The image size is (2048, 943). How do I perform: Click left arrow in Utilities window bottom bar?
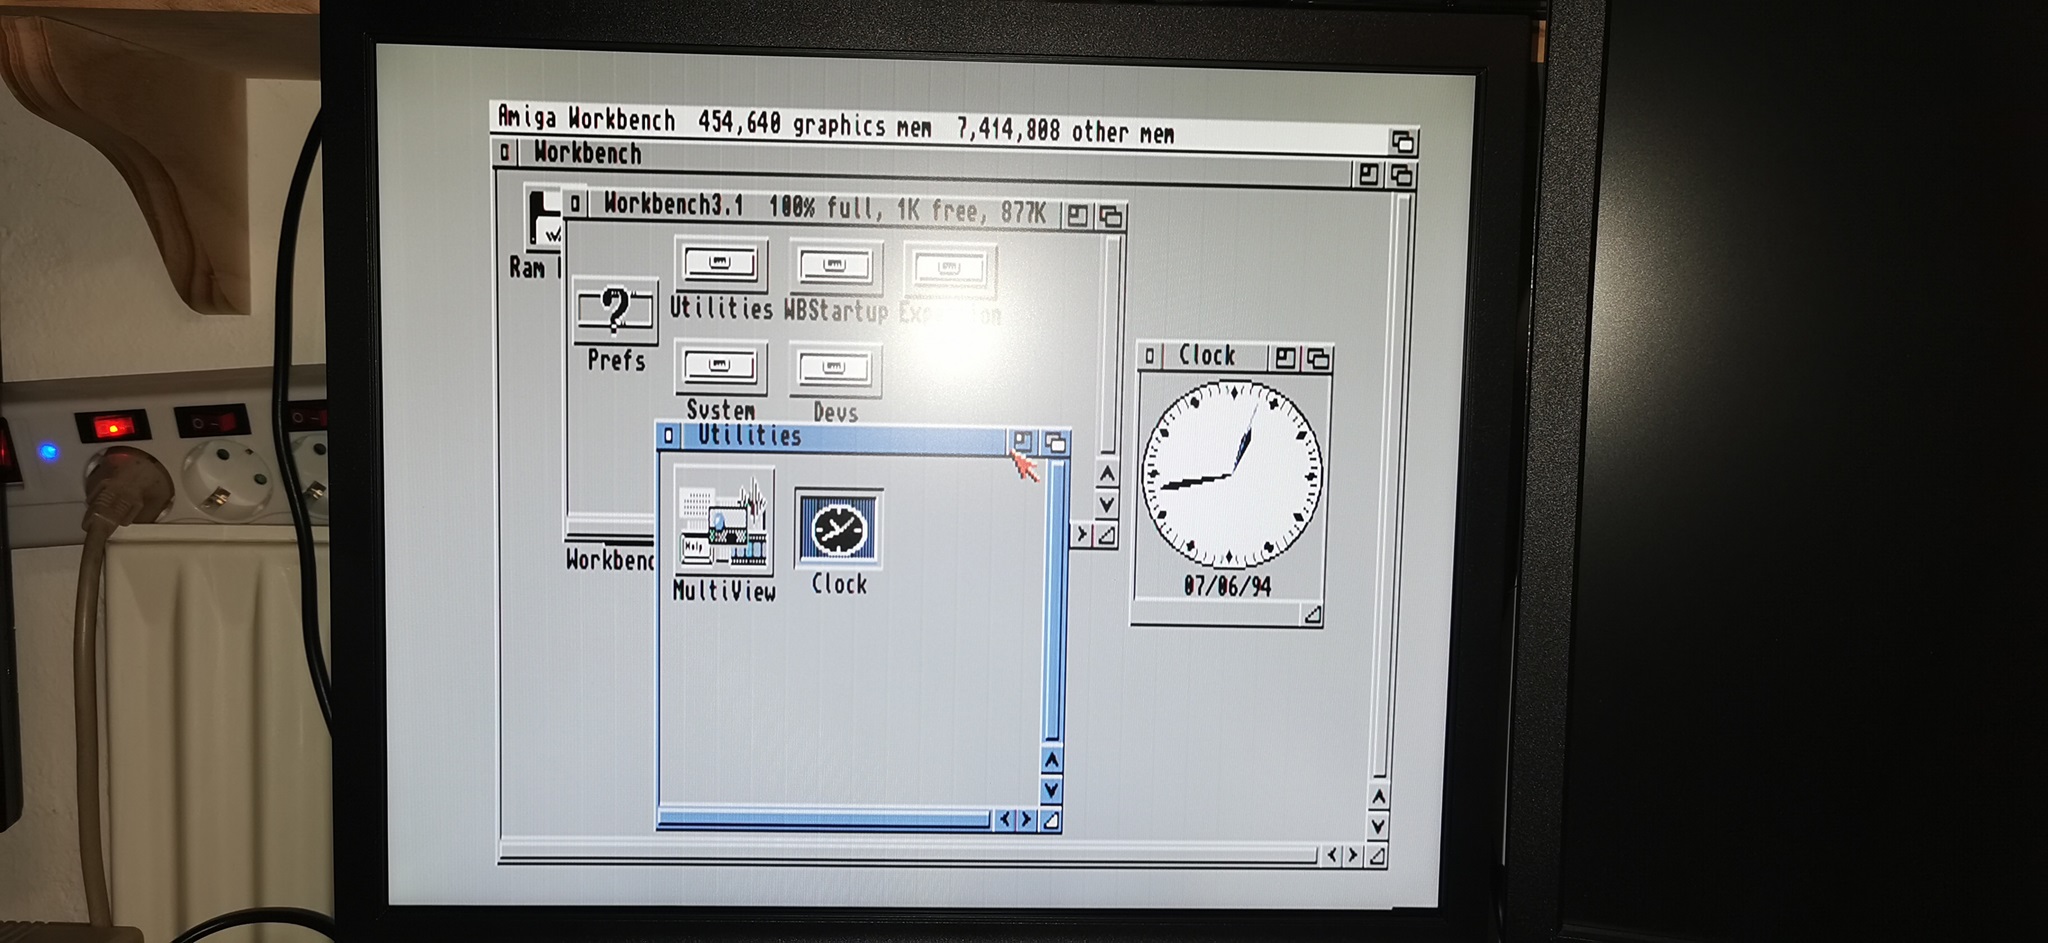(x=1005, y=820)
